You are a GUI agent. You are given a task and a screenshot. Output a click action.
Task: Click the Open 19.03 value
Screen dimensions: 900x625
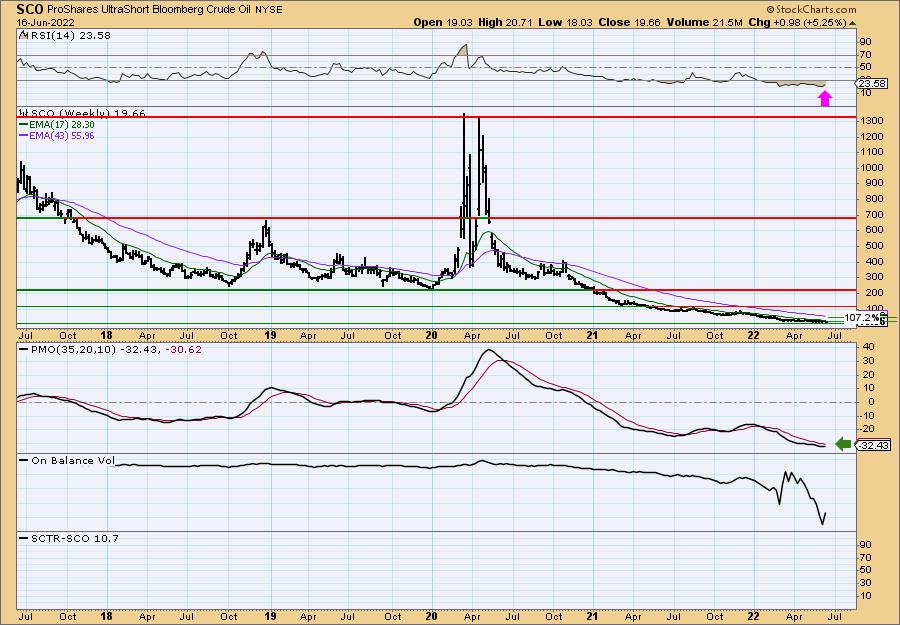pos(443,22)
